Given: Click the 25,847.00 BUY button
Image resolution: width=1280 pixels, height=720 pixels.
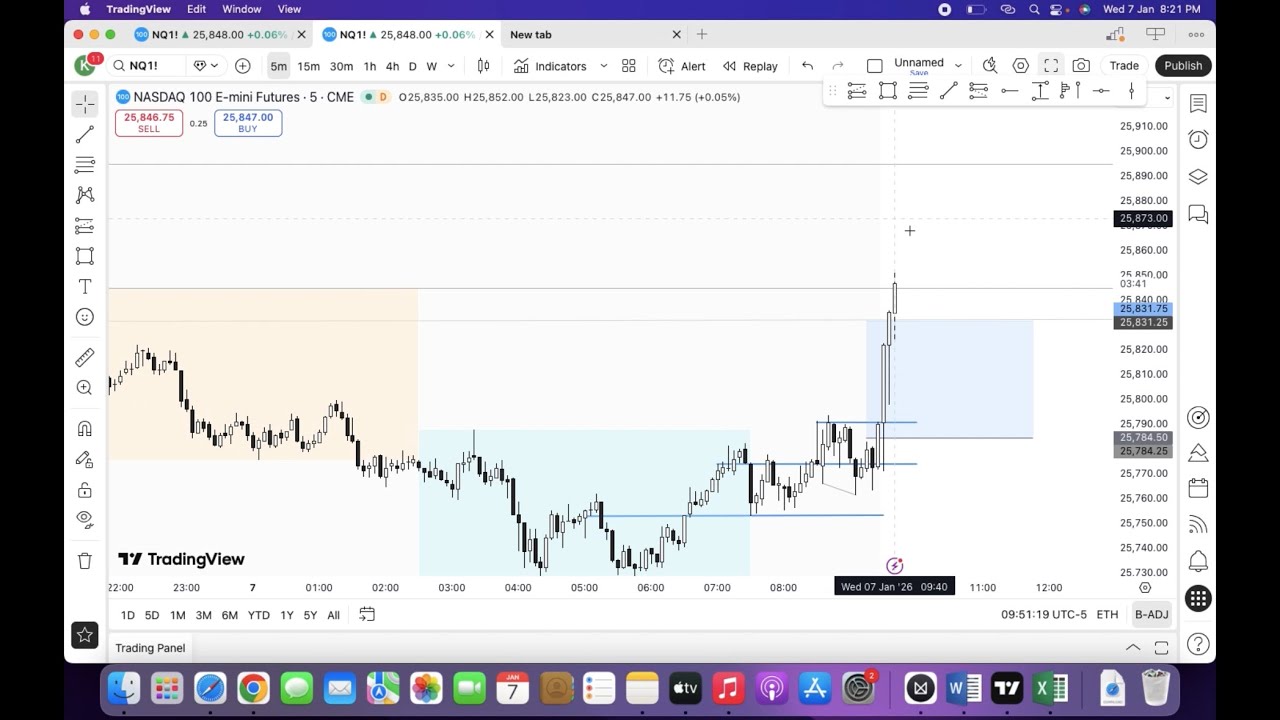Looking at the screenshot, I should (248, 123).
